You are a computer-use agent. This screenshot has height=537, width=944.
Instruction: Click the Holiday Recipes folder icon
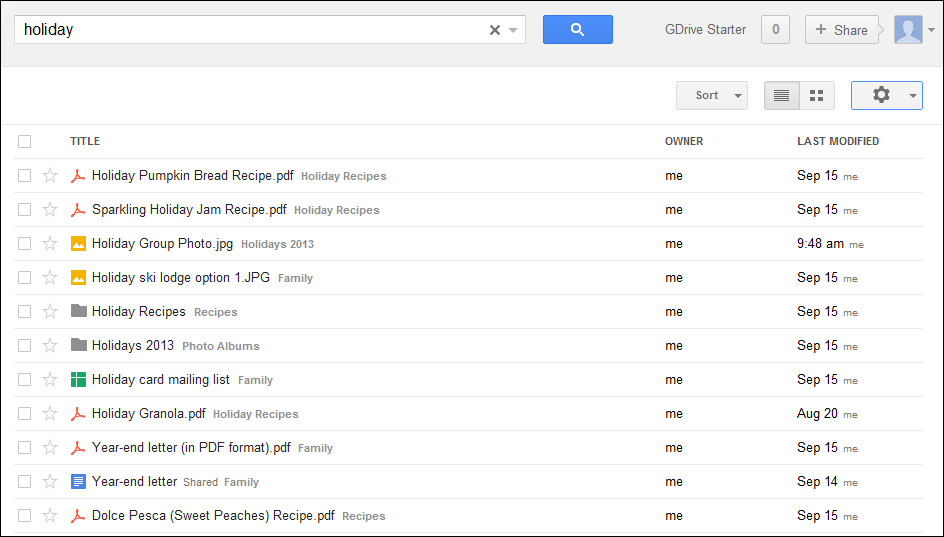point(78,311)
